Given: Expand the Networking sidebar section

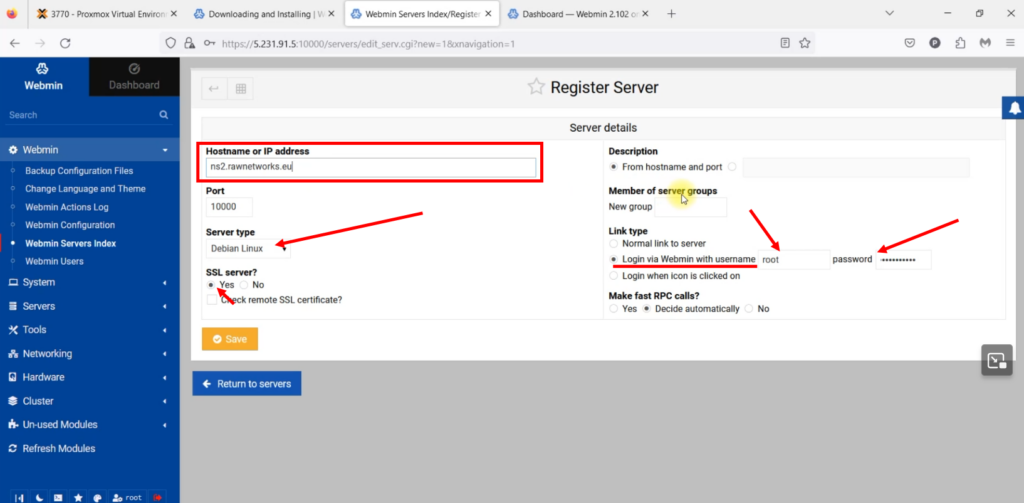Looking at the screenshot, I should tap(89, 353).
